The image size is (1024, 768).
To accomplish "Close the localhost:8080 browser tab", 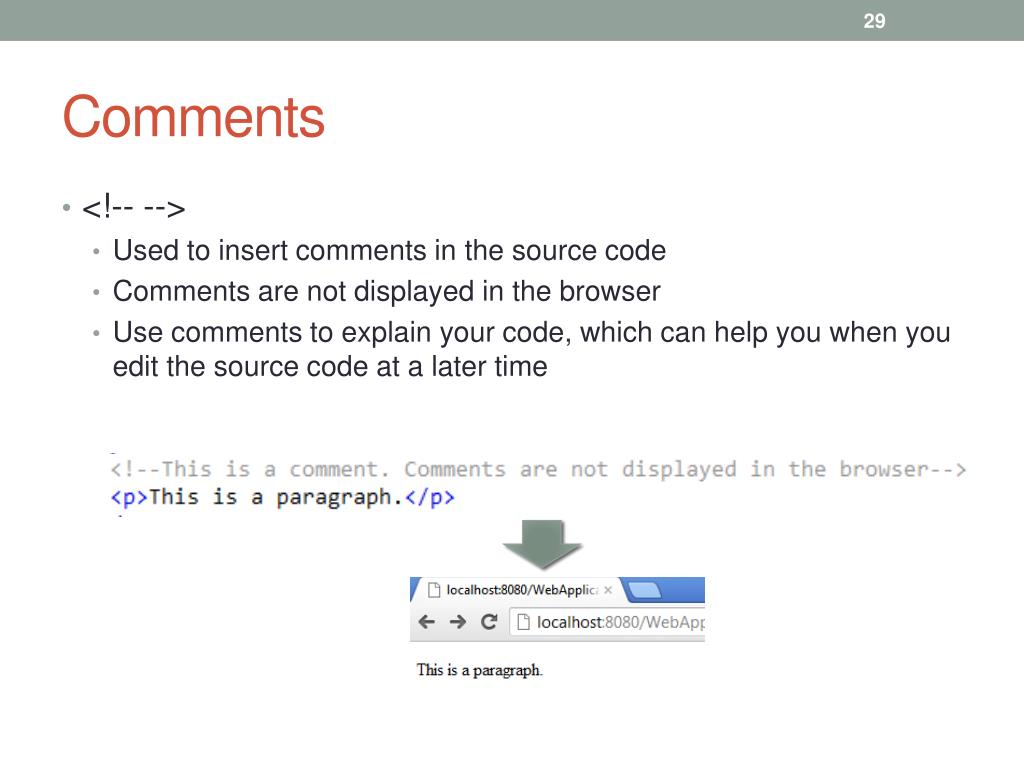I will pos(608,590).
